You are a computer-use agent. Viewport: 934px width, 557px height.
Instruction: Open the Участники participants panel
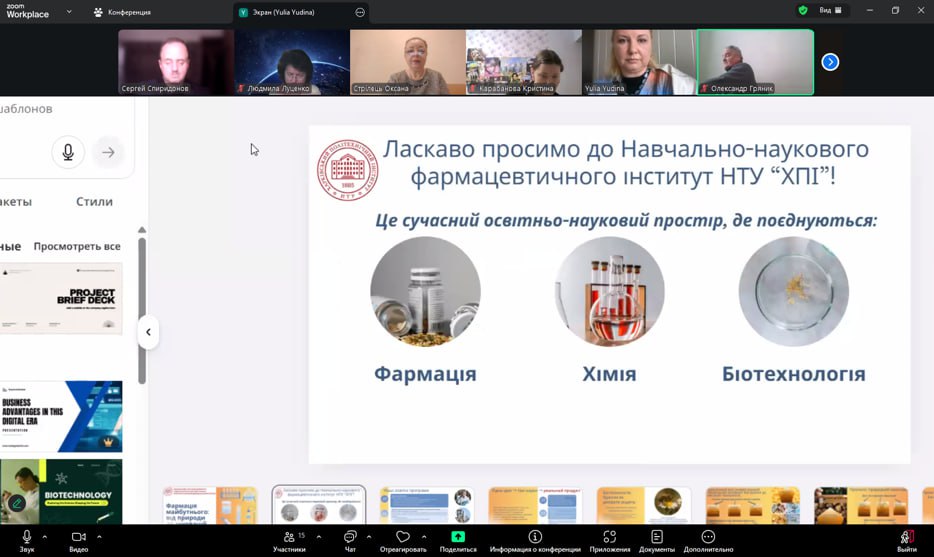289,538
